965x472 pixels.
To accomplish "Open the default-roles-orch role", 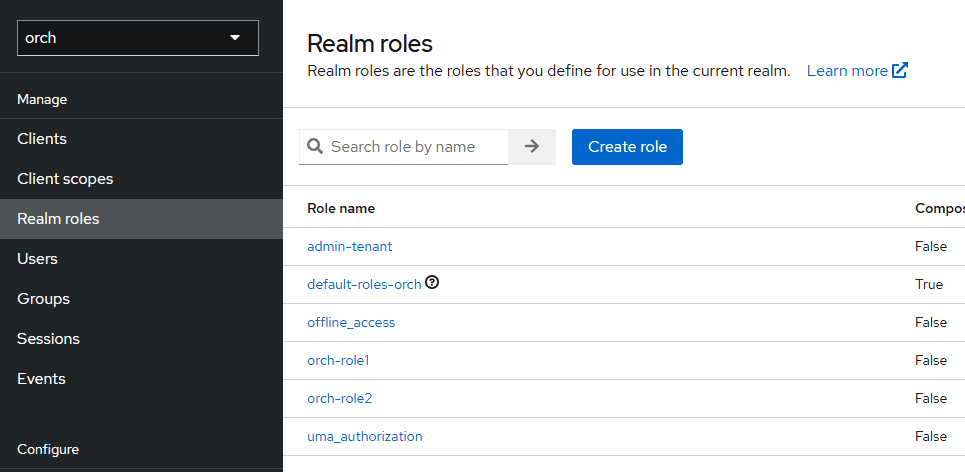I will point(364,284).
